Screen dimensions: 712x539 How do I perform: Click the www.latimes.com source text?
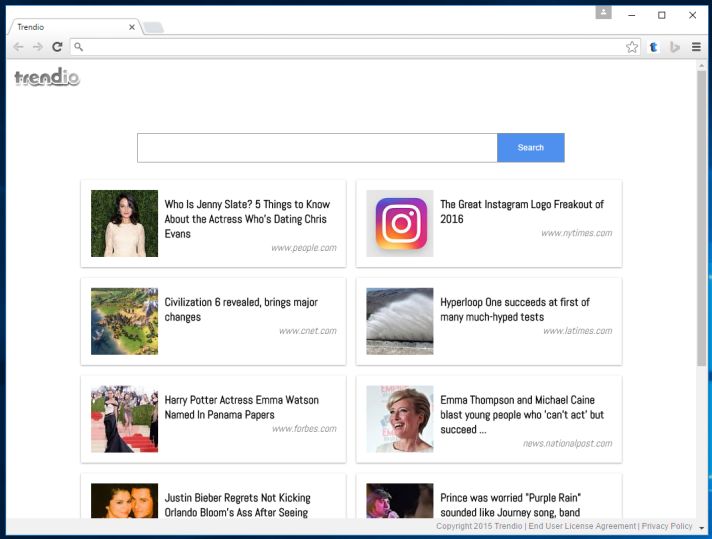(578, 331)
